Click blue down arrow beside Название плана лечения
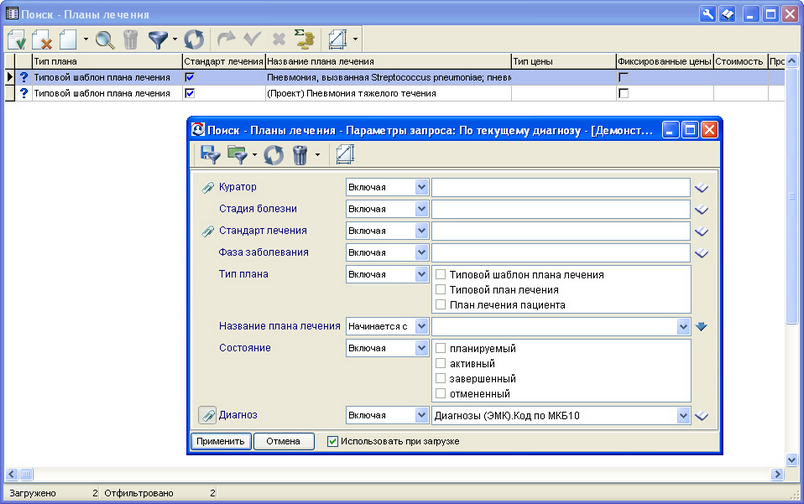 (x=701, y=326)
